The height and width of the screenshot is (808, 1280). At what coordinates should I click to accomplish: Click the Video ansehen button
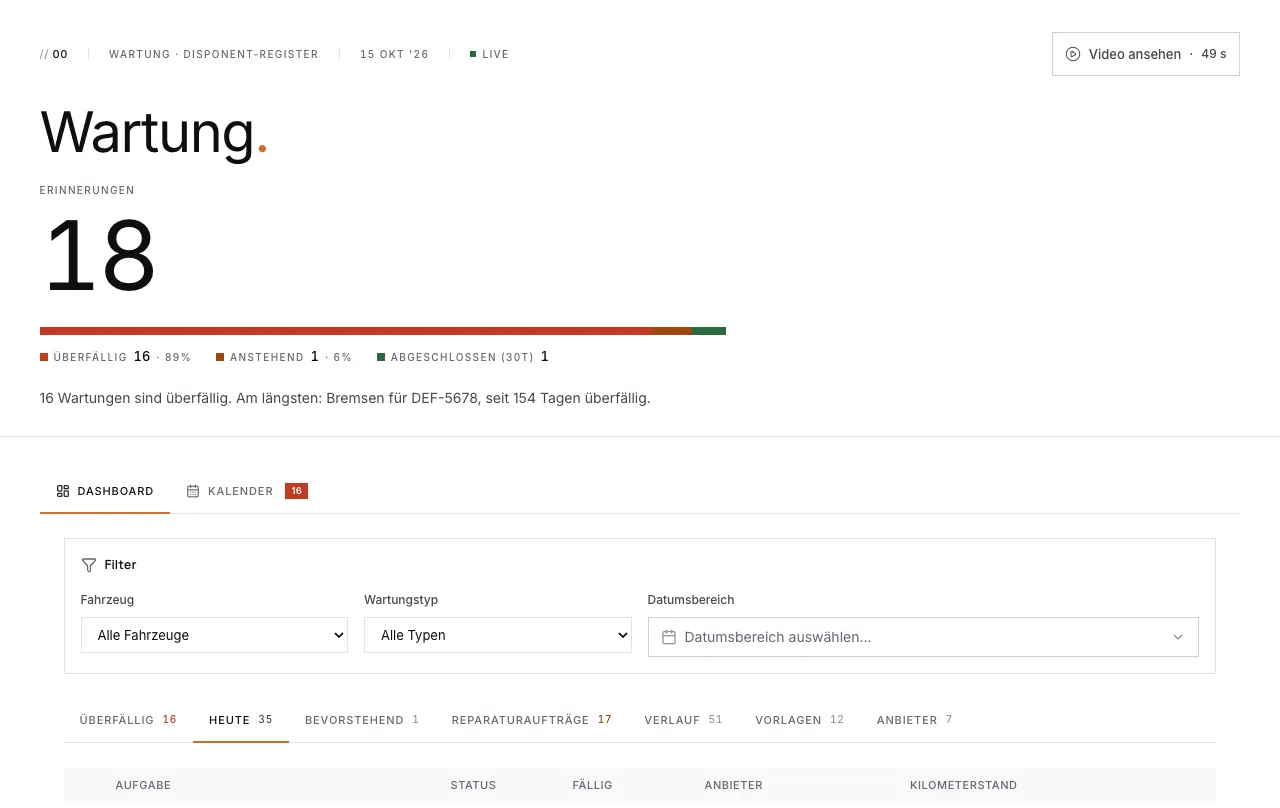1146,54
